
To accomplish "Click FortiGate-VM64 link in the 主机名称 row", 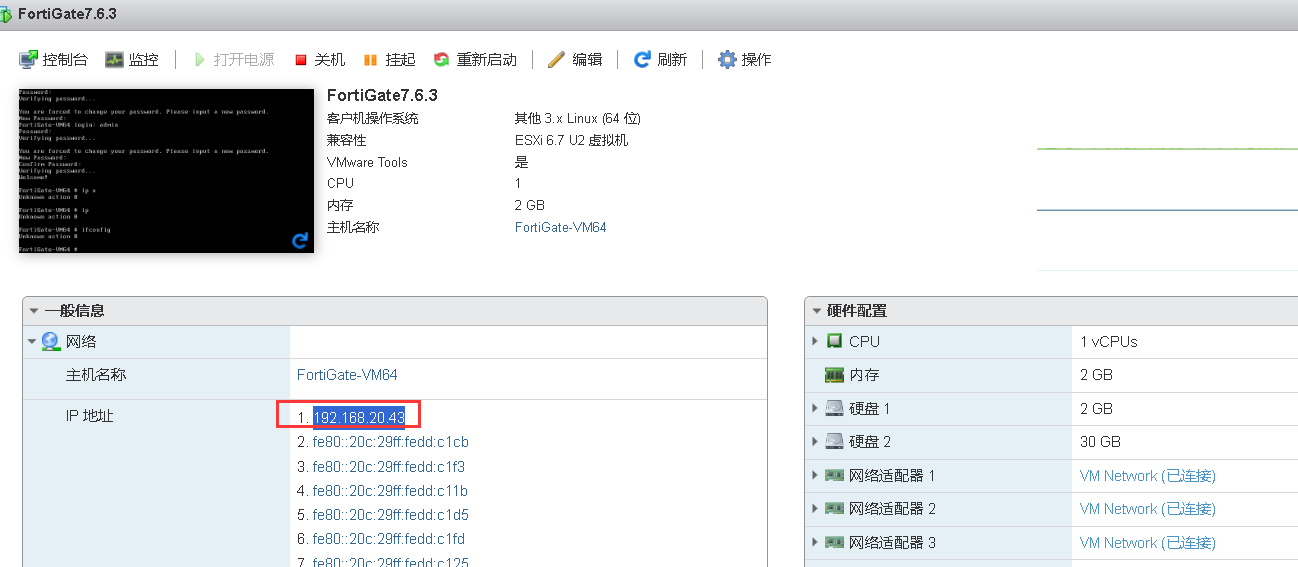I will coord(347,375).
